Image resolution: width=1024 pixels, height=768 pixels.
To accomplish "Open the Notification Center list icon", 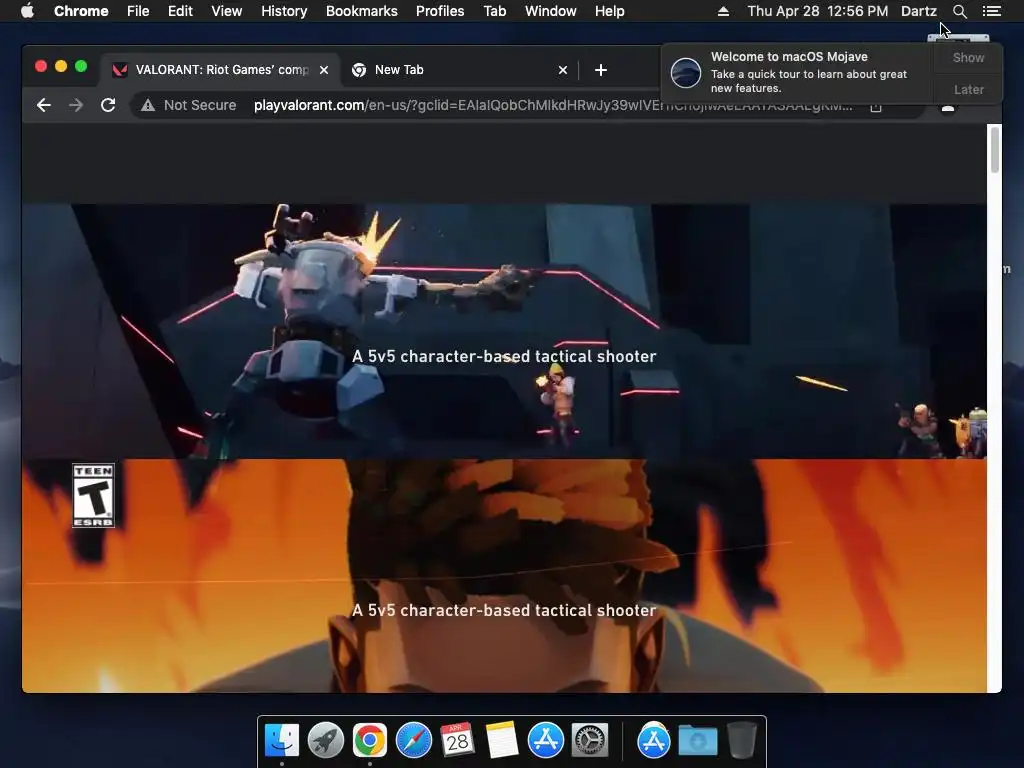I will [992, 11].
